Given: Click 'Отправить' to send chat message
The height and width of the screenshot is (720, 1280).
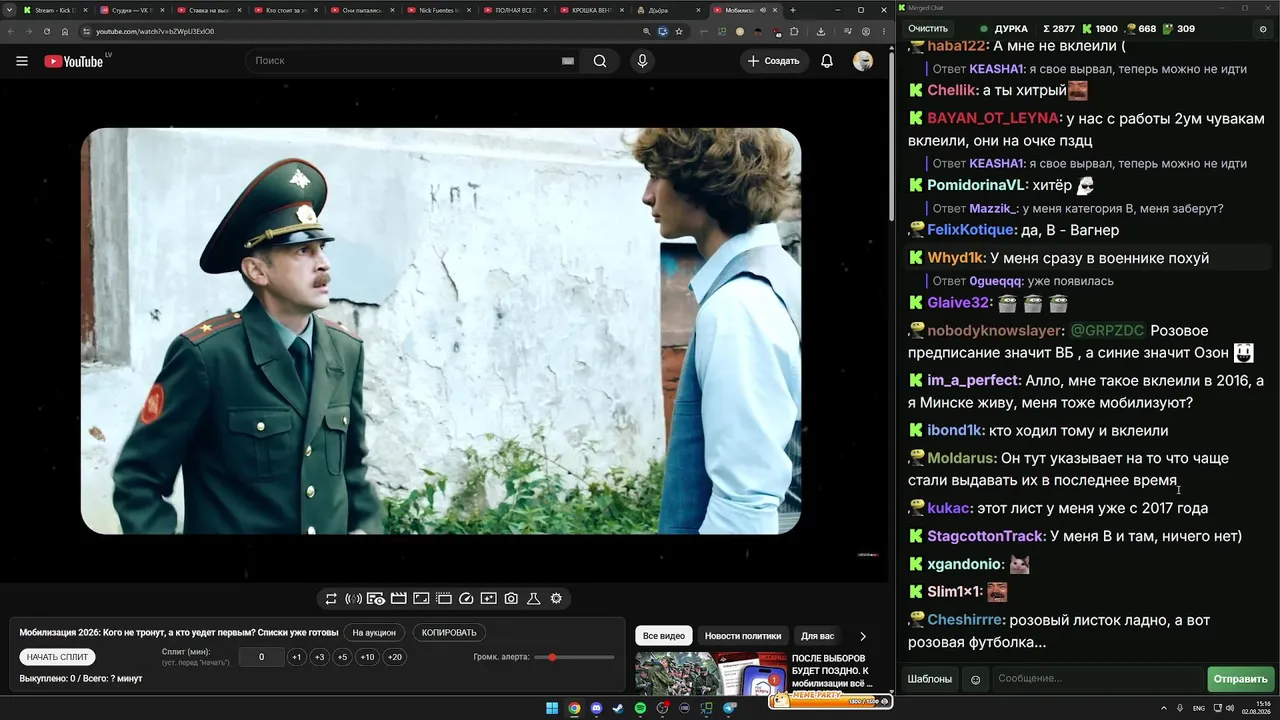Looking at the screenshot, I should pyautogui.click(x=1240, y=680).
